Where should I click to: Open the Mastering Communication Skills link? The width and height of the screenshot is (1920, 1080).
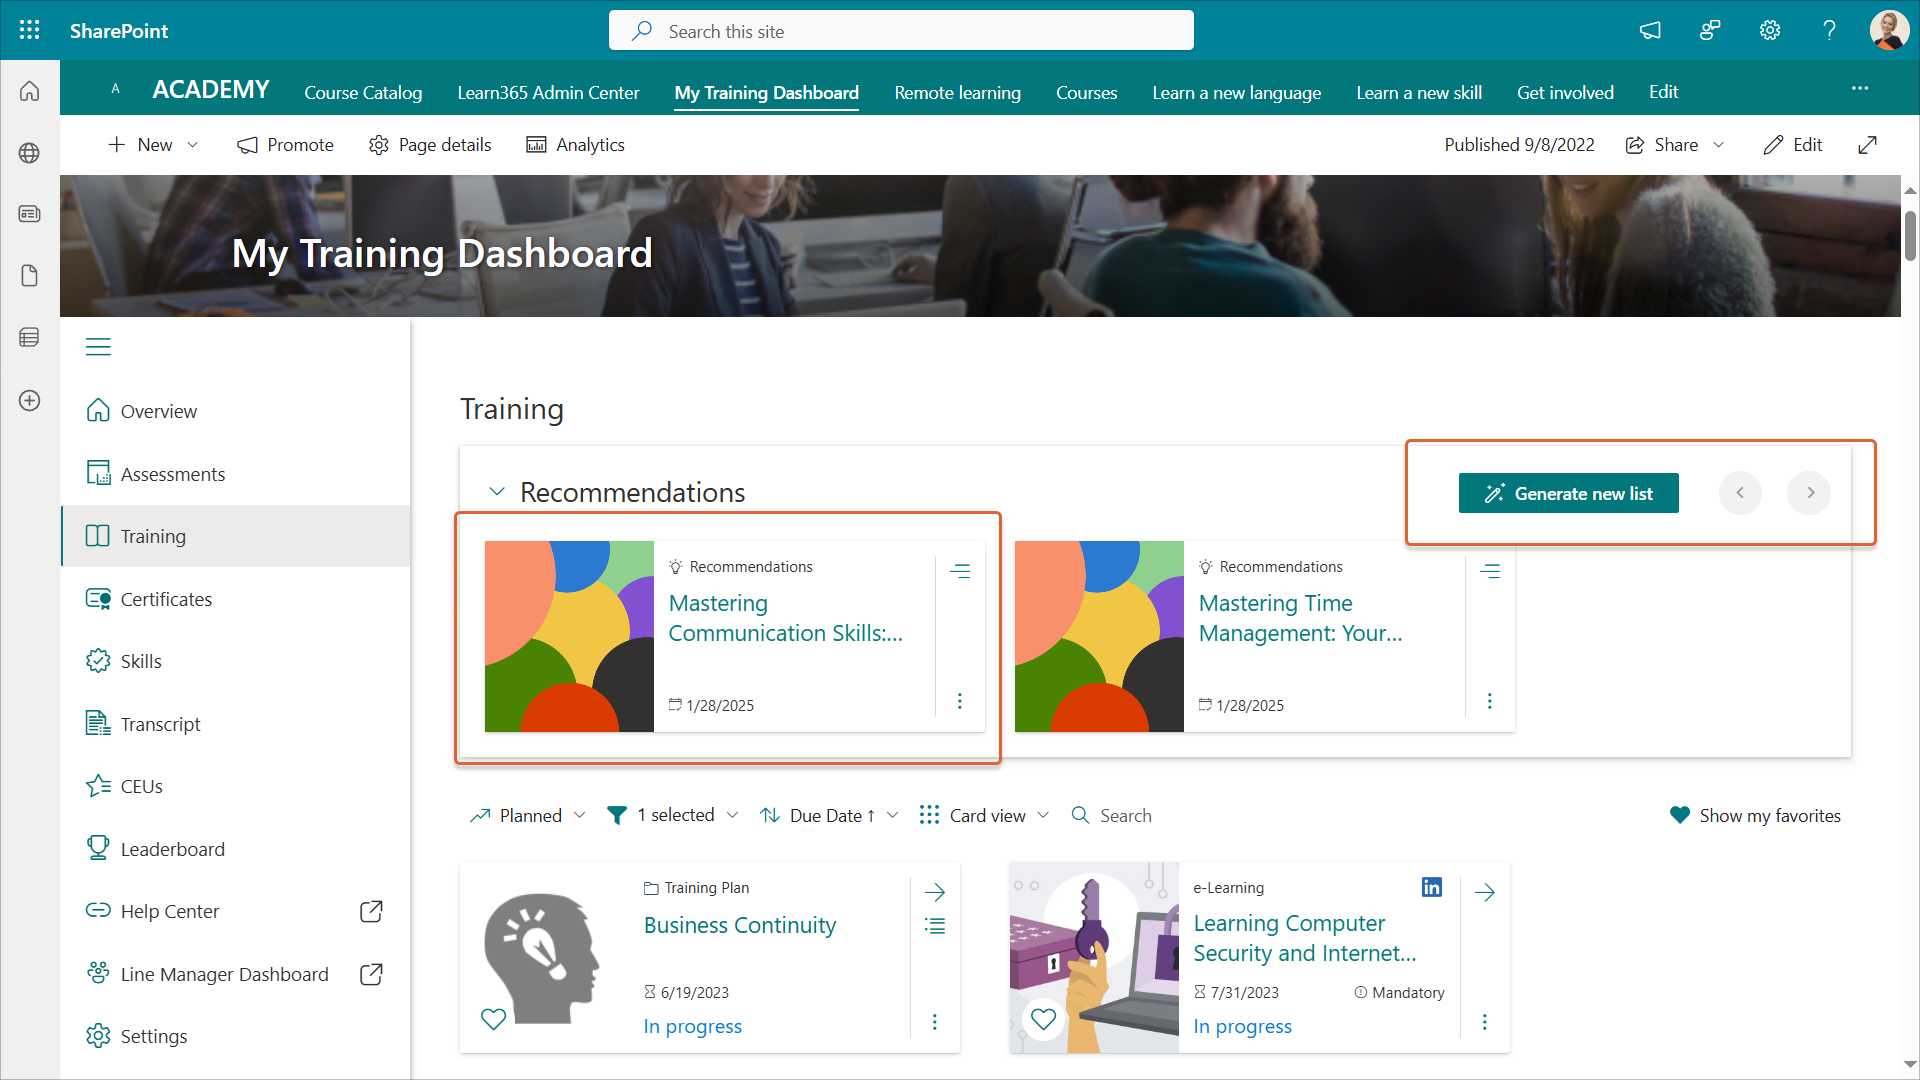point(785,618)
